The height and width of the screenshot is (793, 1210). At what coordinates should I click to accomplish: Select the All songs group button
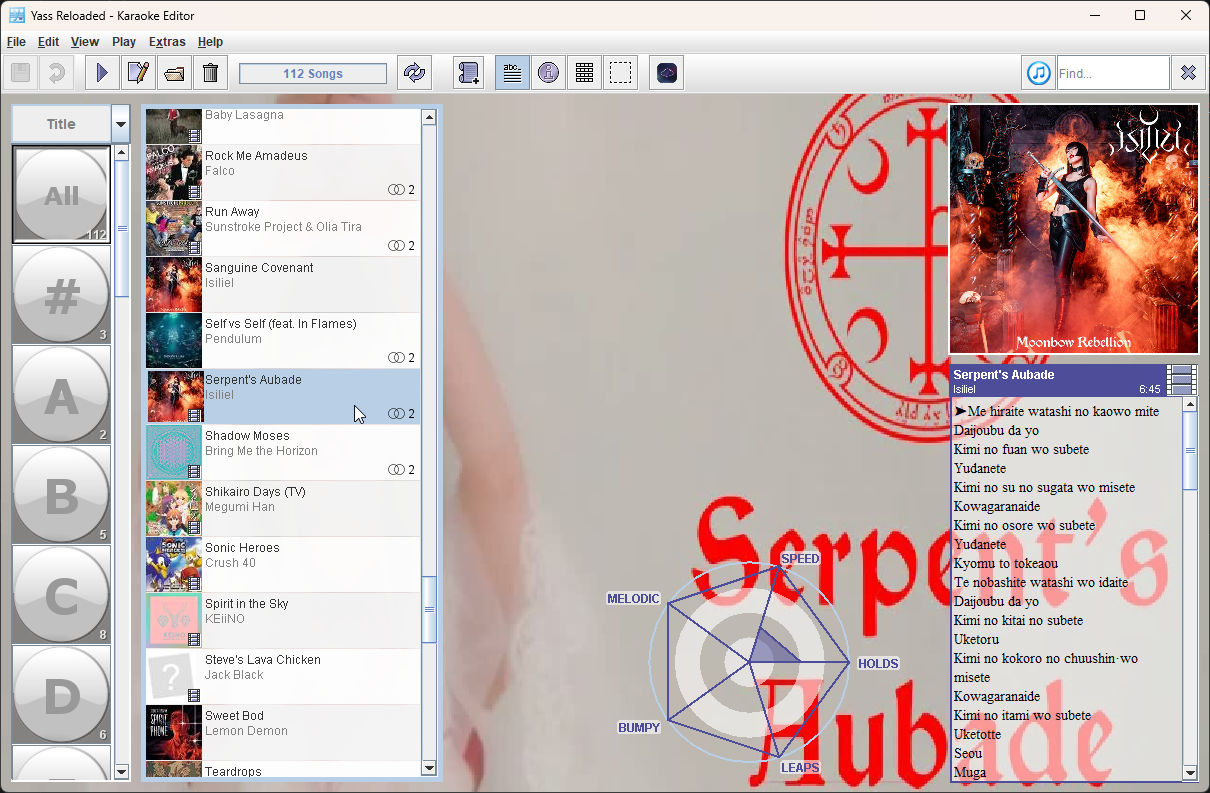click(x=61, y=195)
